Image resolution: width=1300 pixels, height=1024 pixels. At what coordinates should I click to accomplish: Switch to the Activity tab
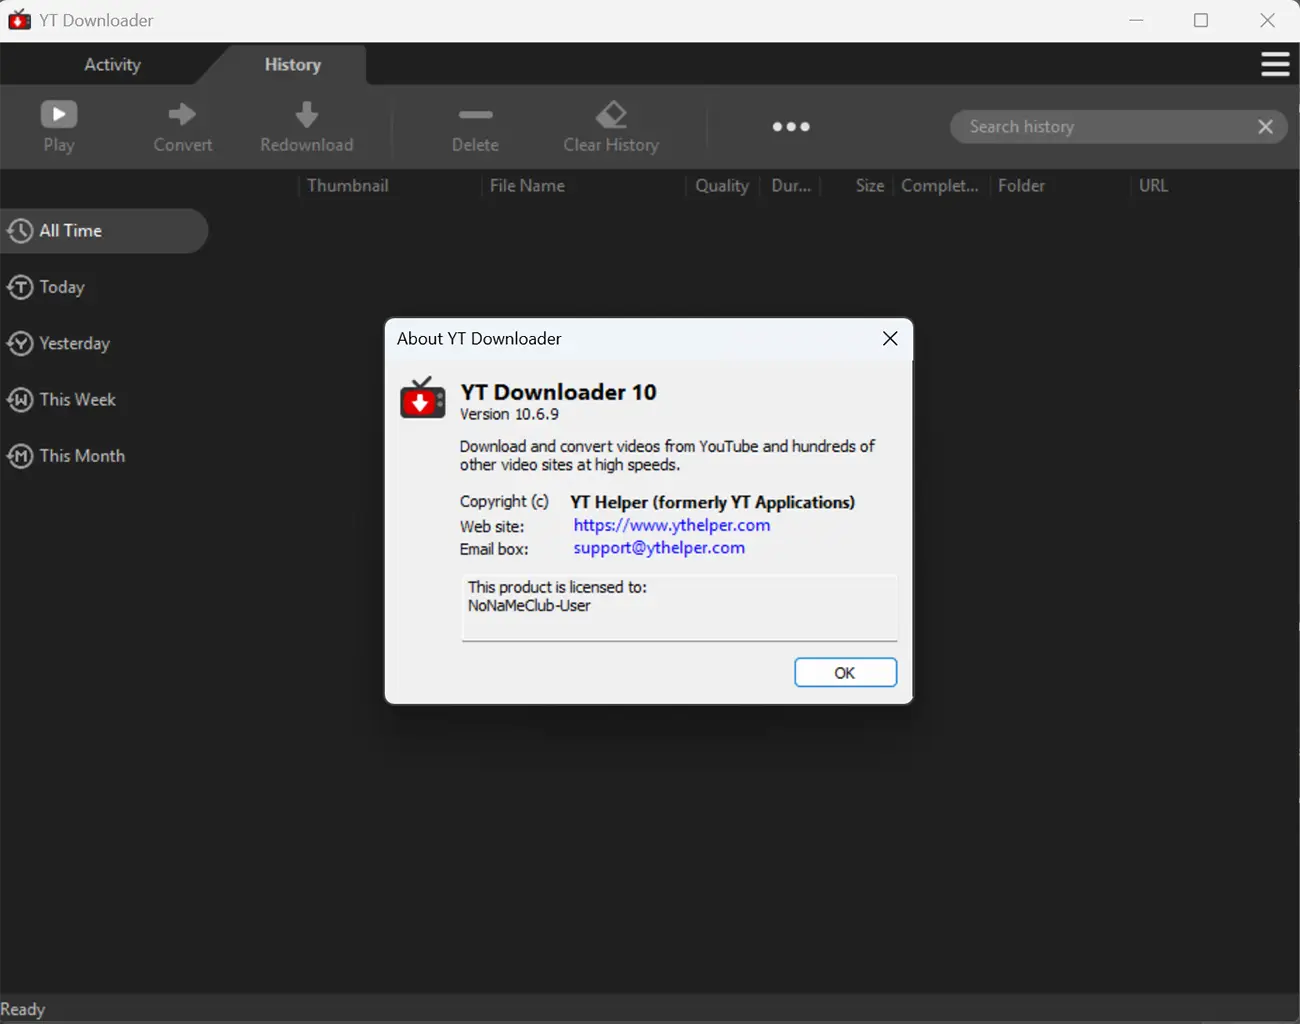point(112,65)
